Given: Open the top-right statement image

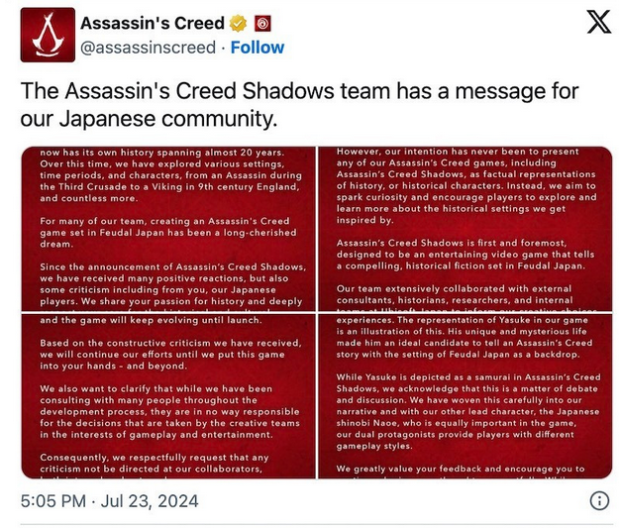Looking at the screenshot, I should pyautogui.click(x=464, y=227).
